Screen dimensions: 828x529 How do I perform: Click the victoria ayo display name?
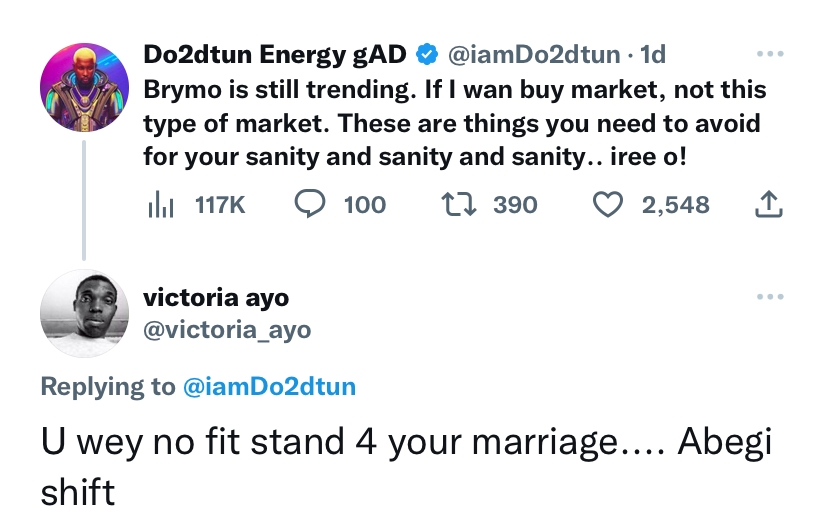[216, 298]
